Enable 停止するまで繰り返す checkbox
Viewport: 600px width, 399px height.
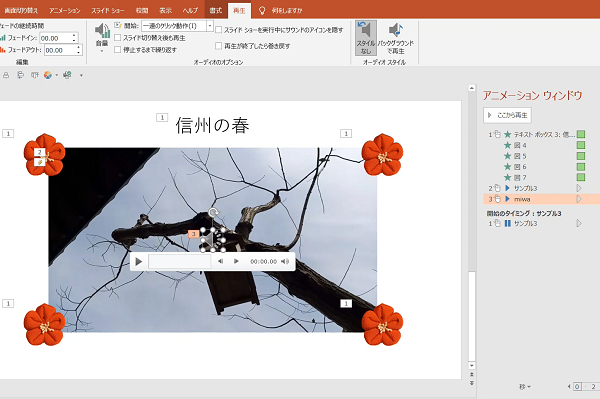[x=118, y=49]
